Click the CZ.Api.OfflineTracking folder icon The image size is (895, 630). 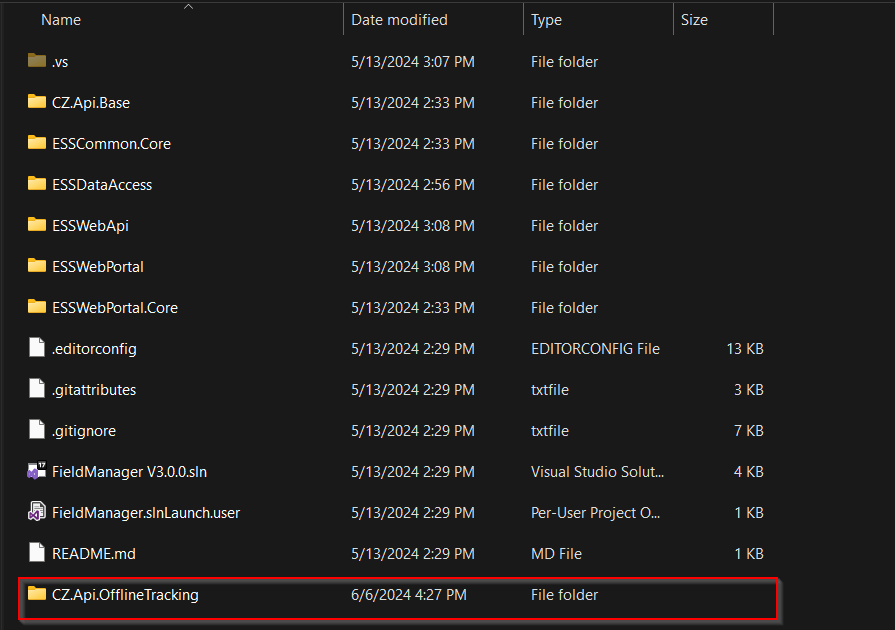pos(37,593)
